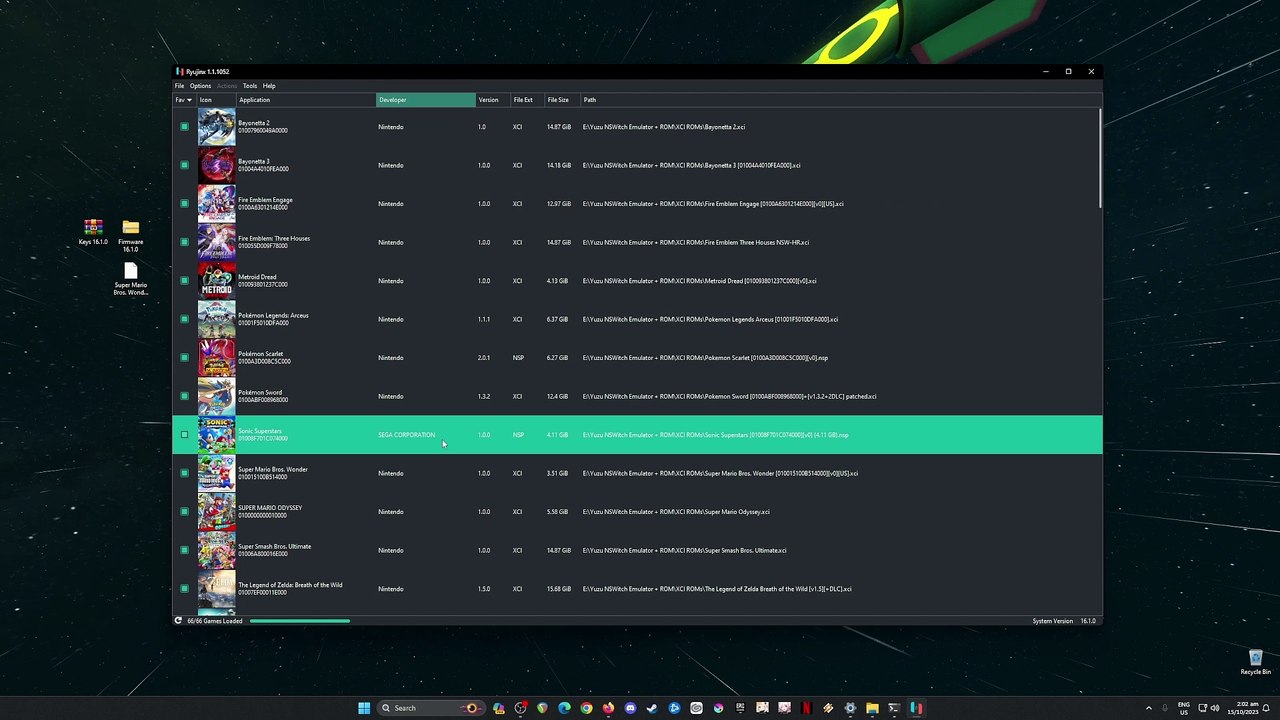Click Fire Emblem Engage file path
The width and height of the screenshot is (1280, 720).
[x=712, y=204]
